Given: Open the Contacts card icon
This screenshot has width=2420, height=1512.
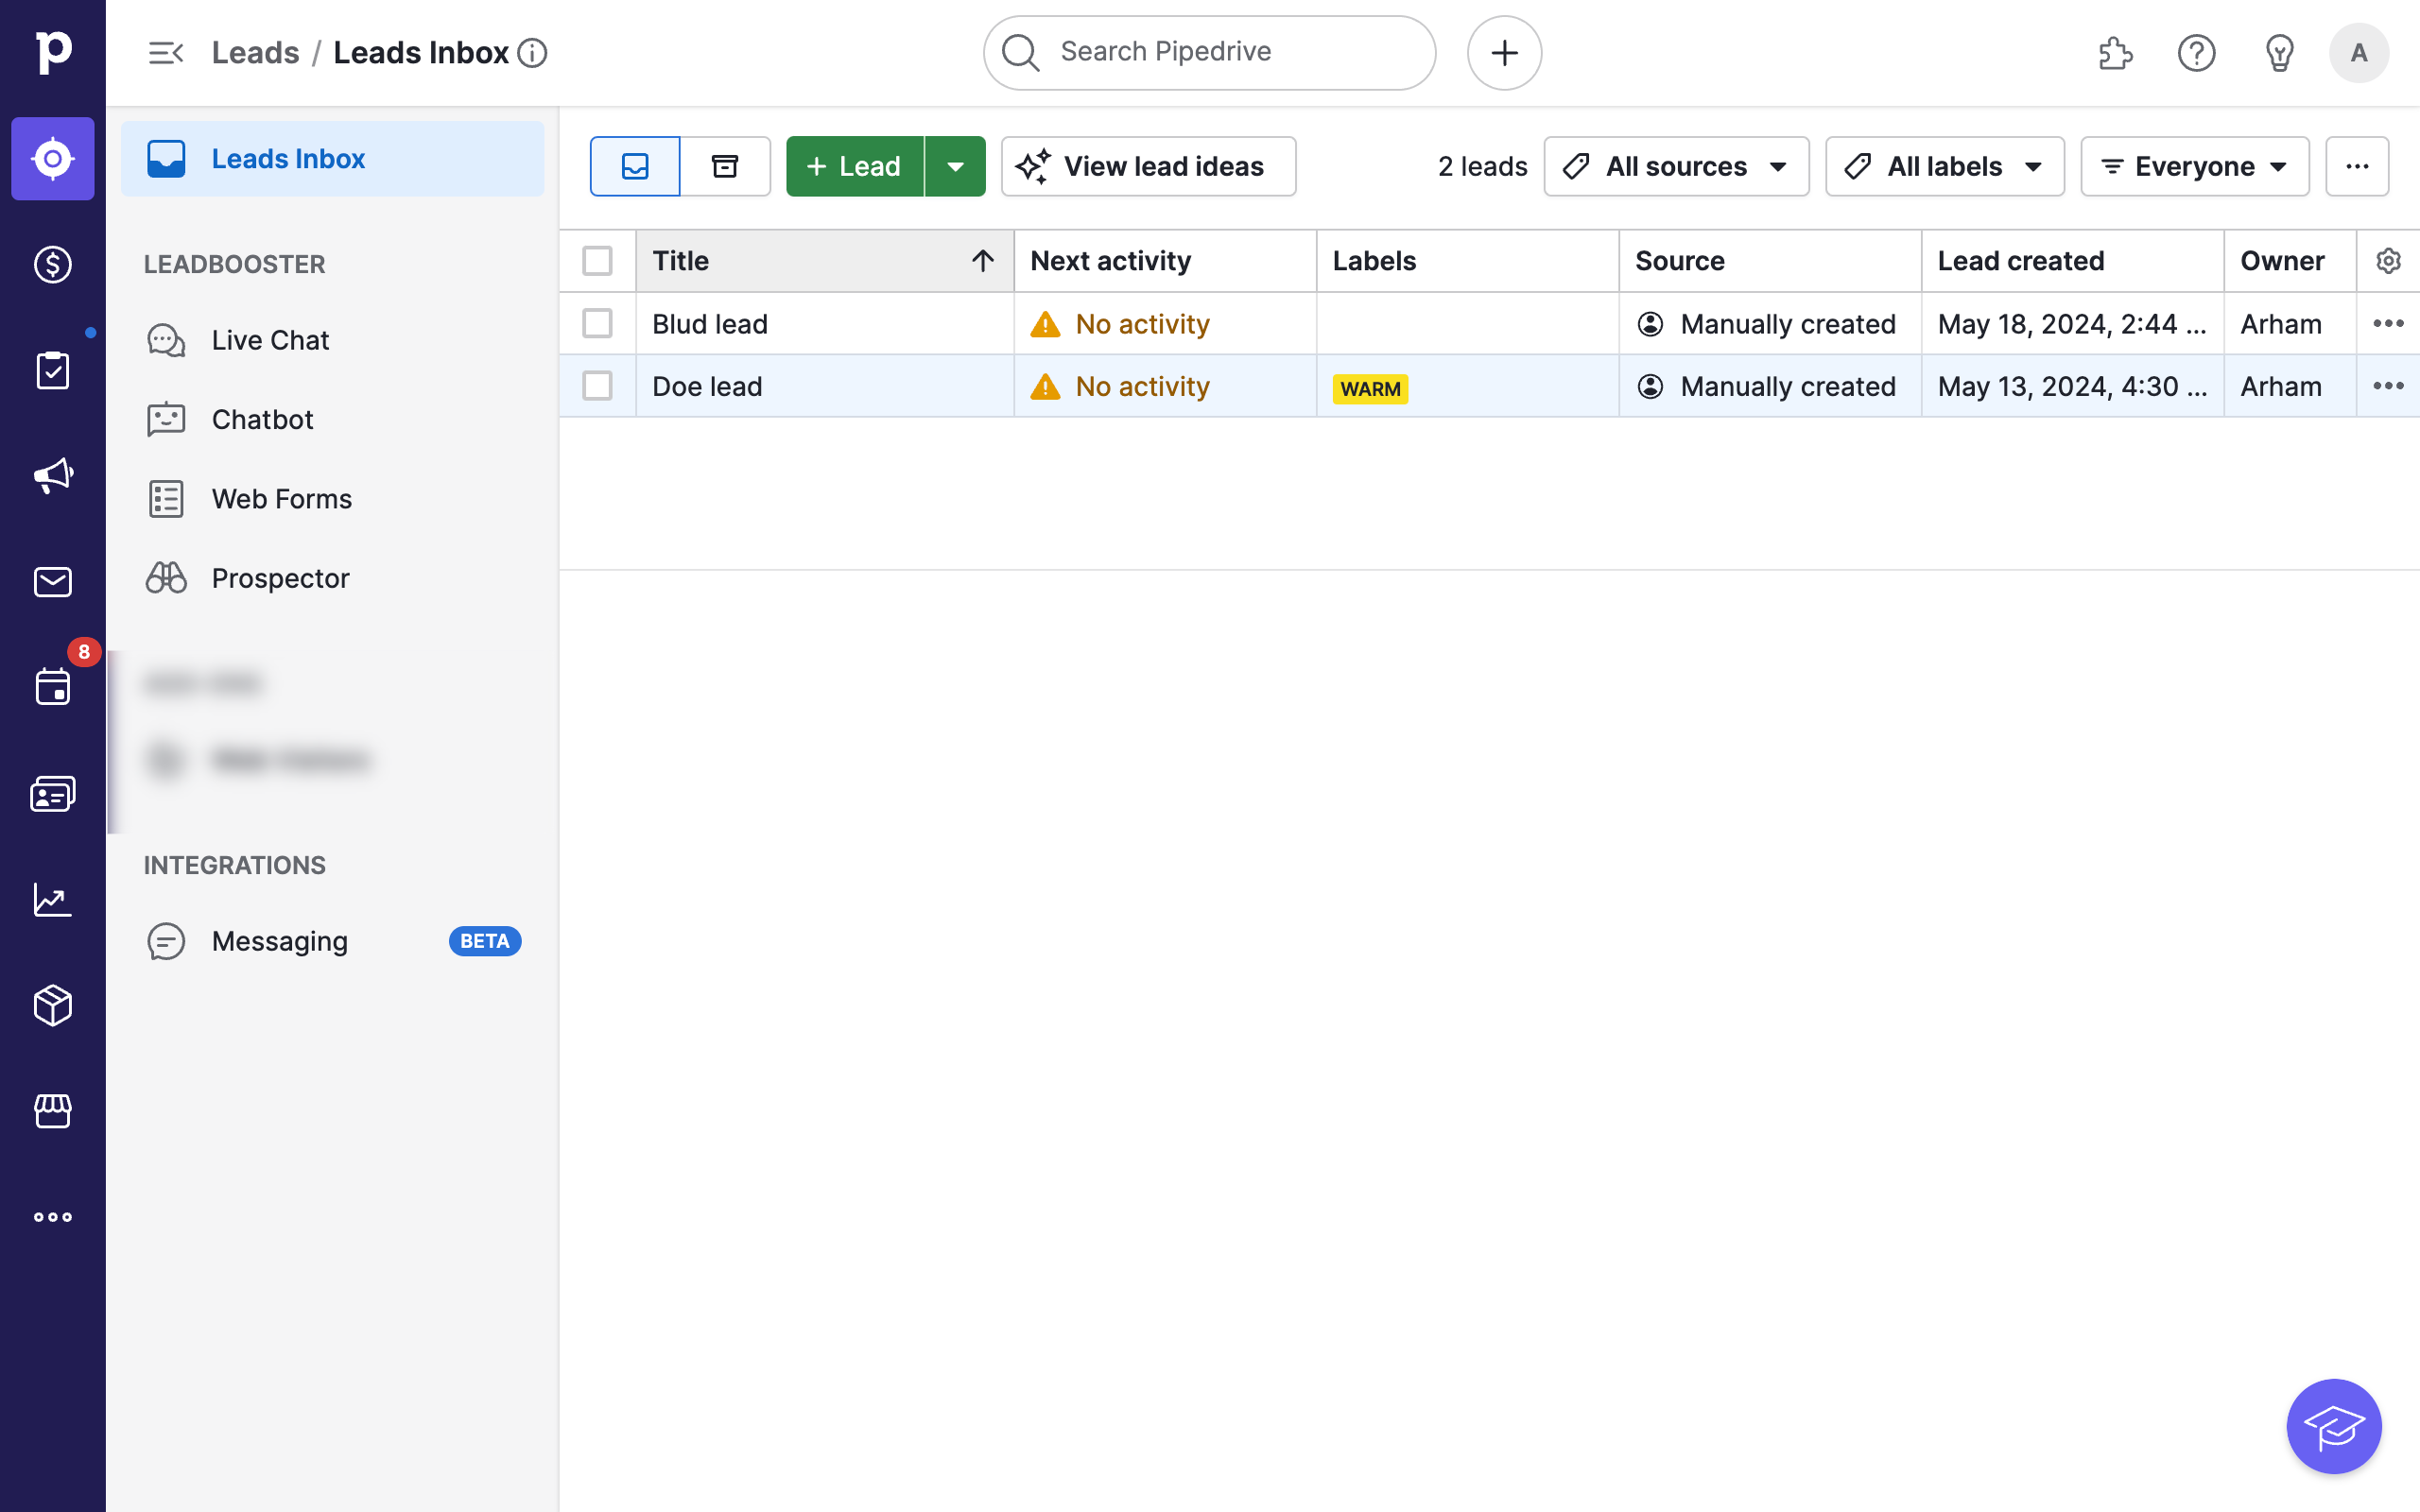Looking at the screenshot, I should pyautogui.click(x=53, y=794).
